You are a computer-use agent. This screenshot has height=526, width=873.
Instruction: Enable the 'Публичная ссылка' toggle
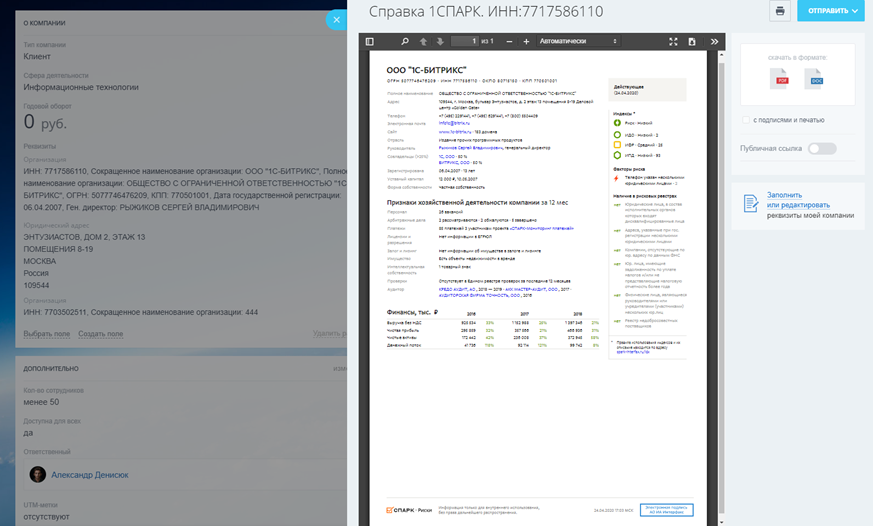tap(821, 149)
